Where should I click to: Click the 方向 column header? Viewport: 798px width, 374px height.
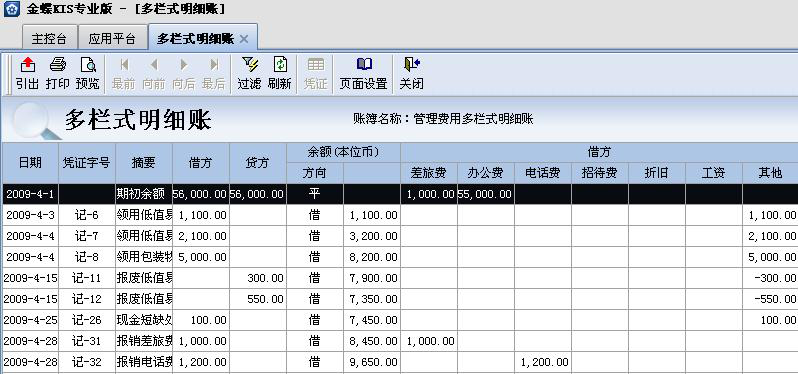(315, 173)
